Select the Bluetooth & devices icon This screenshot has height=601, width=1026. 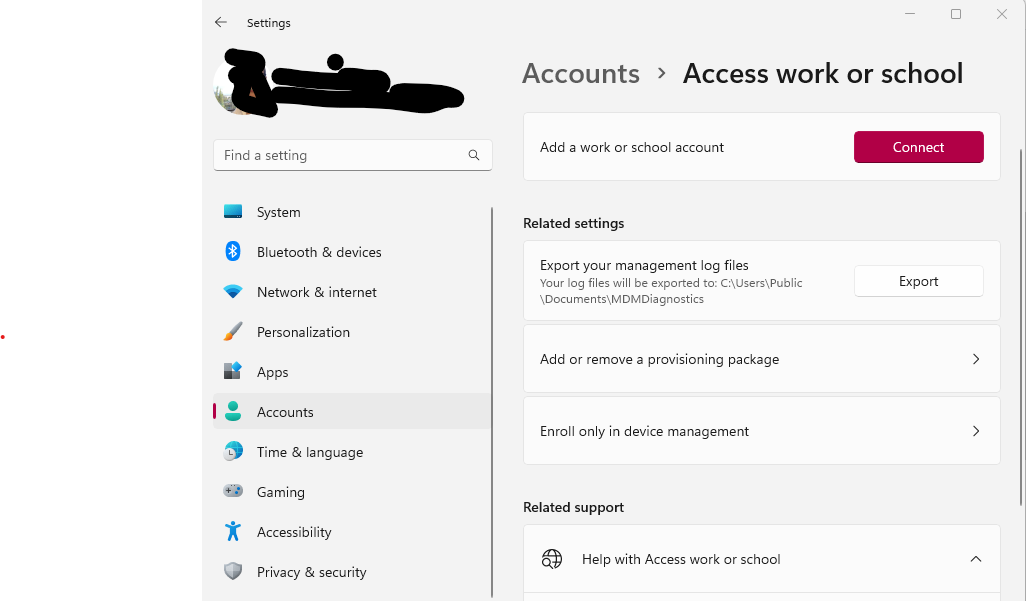pos(234,252)
